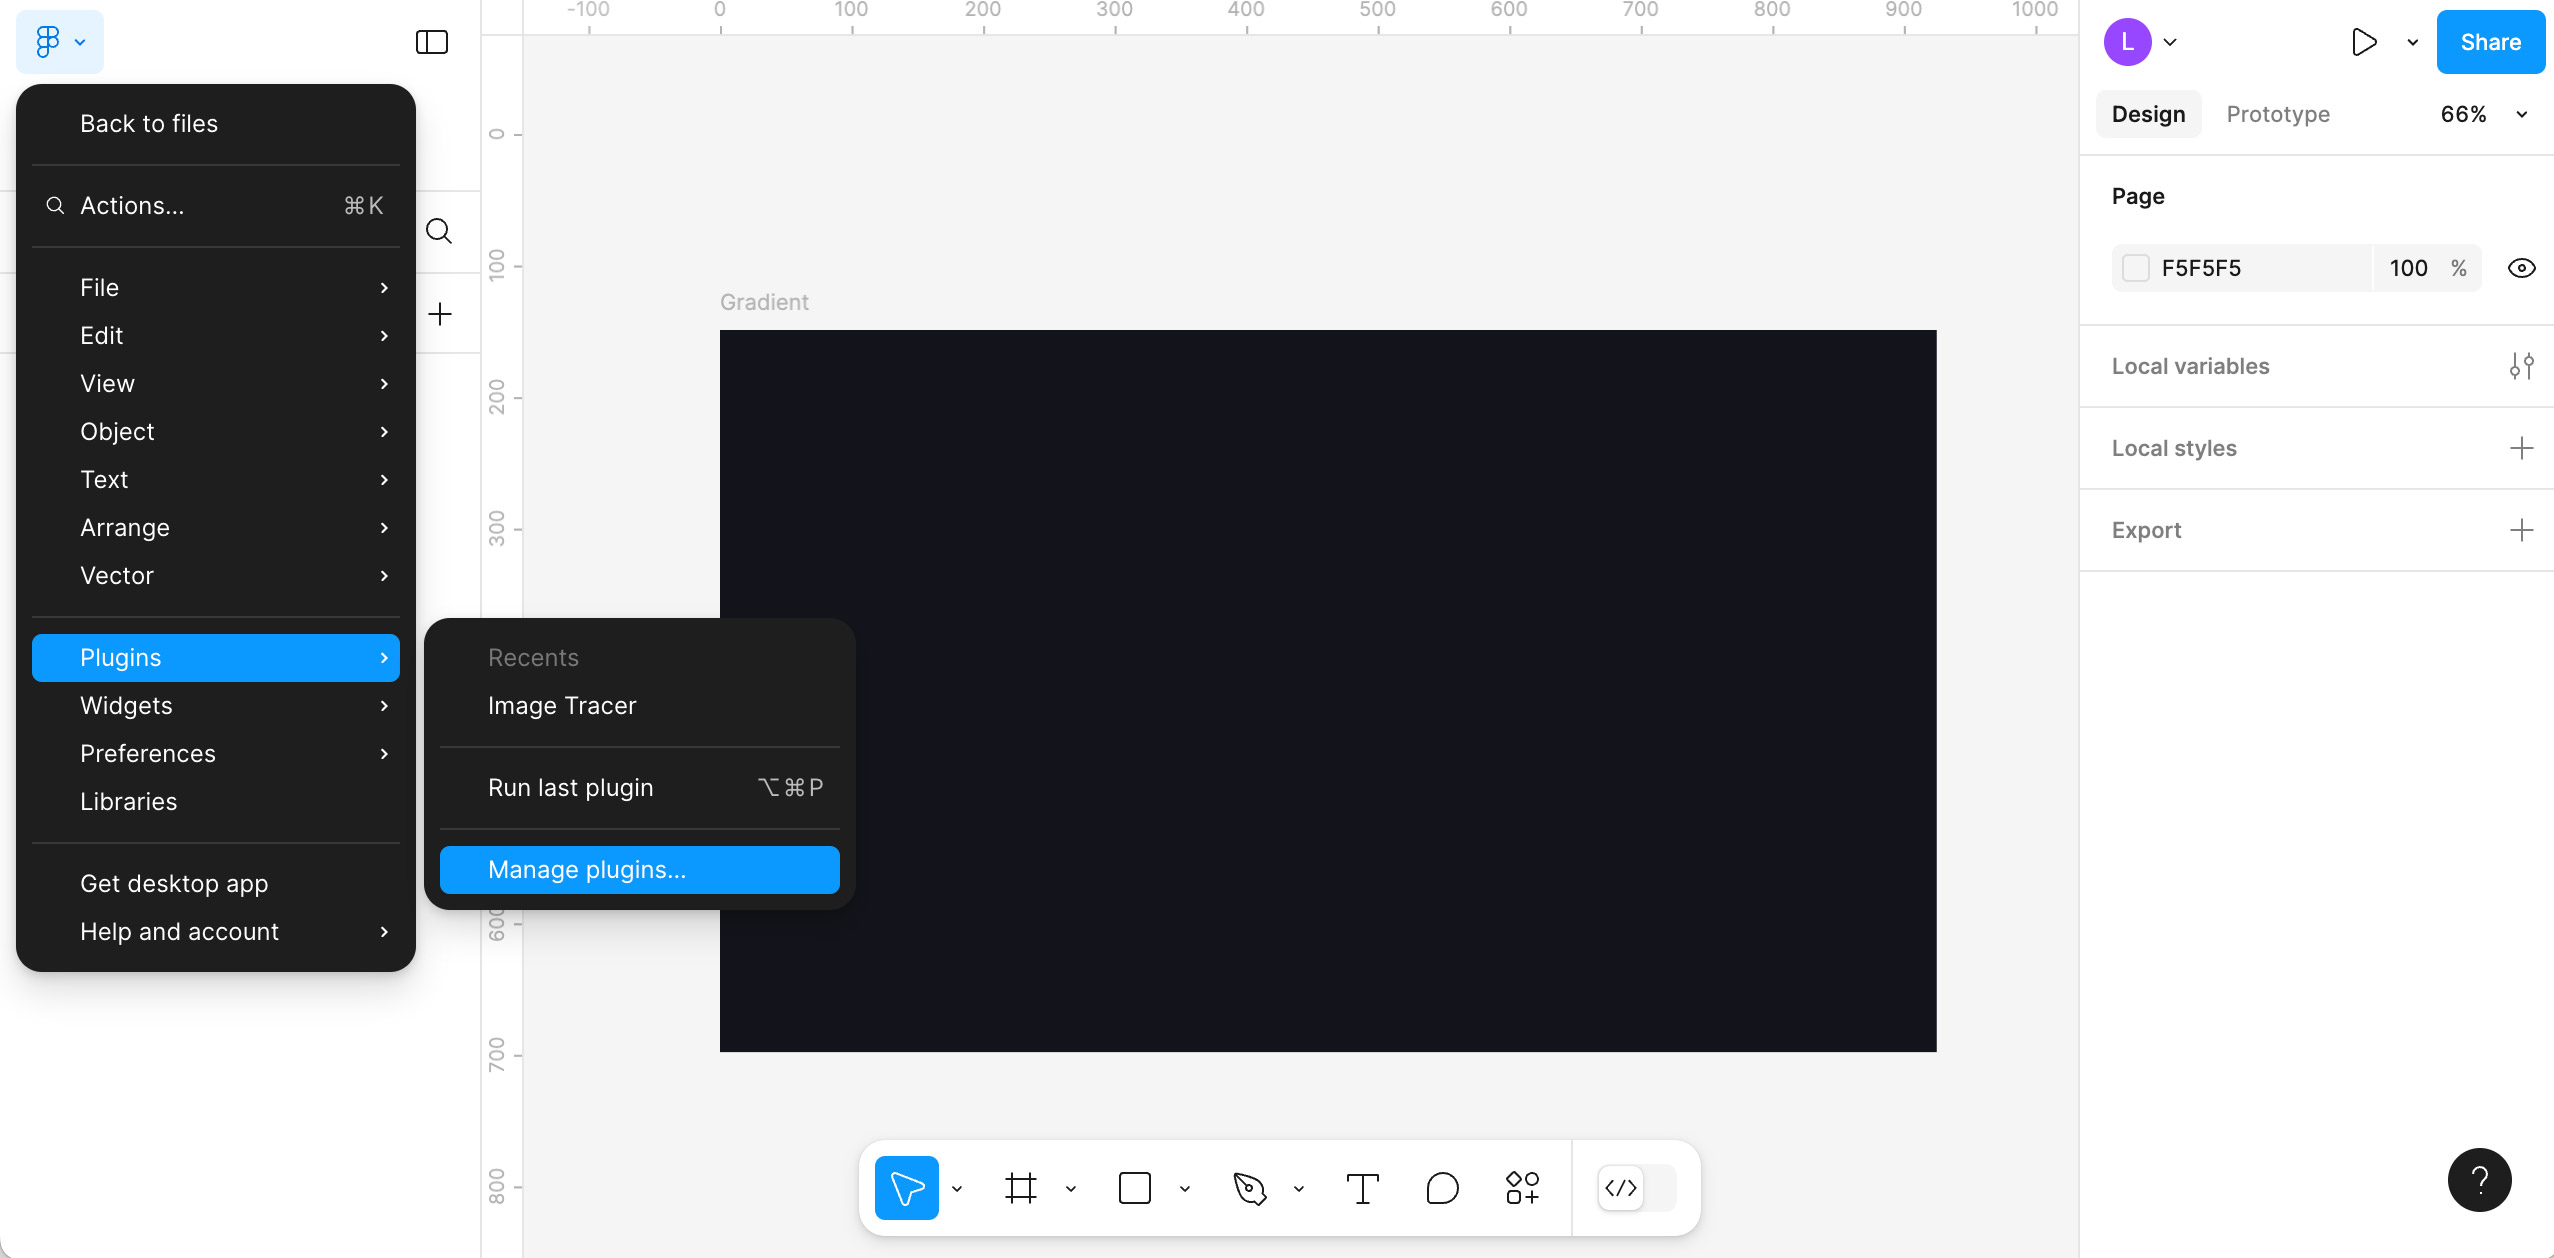Click the F5F5F5 page color swatch

pos(2137,268)
